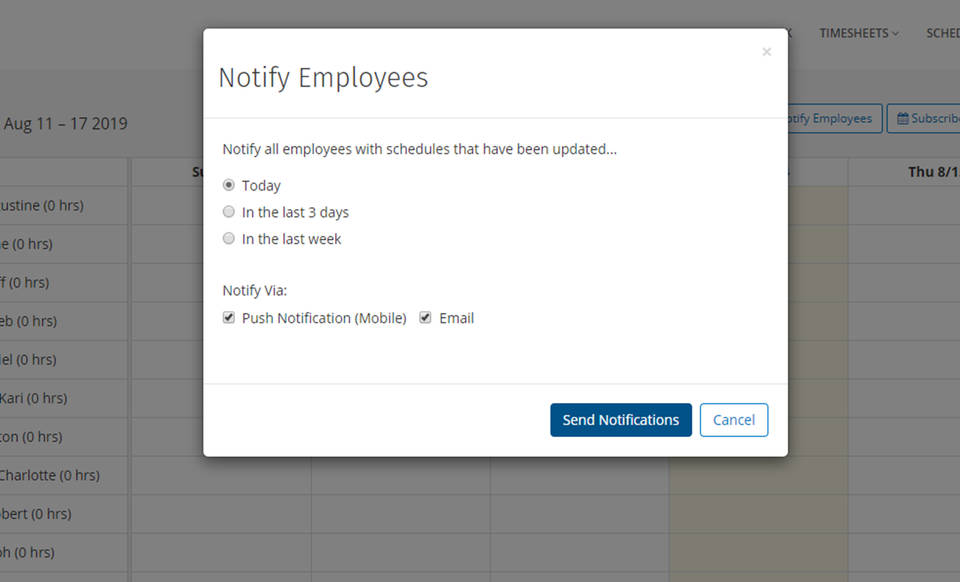Click the ustine (0 hrs) employee name
Viewport: 960px width, 582px height.
tap(42, 205)
